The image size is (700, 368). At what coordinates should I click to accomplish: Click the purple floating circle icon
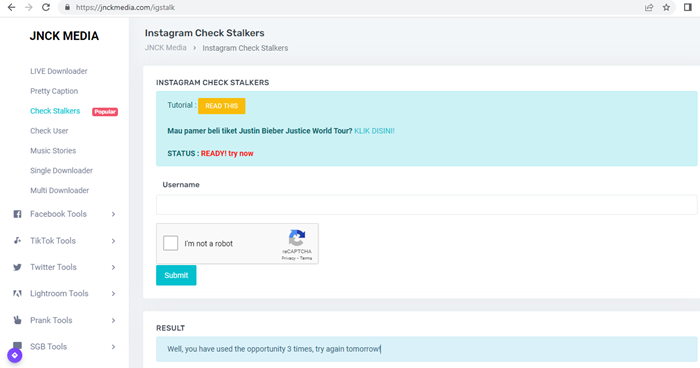pos(15,355)
